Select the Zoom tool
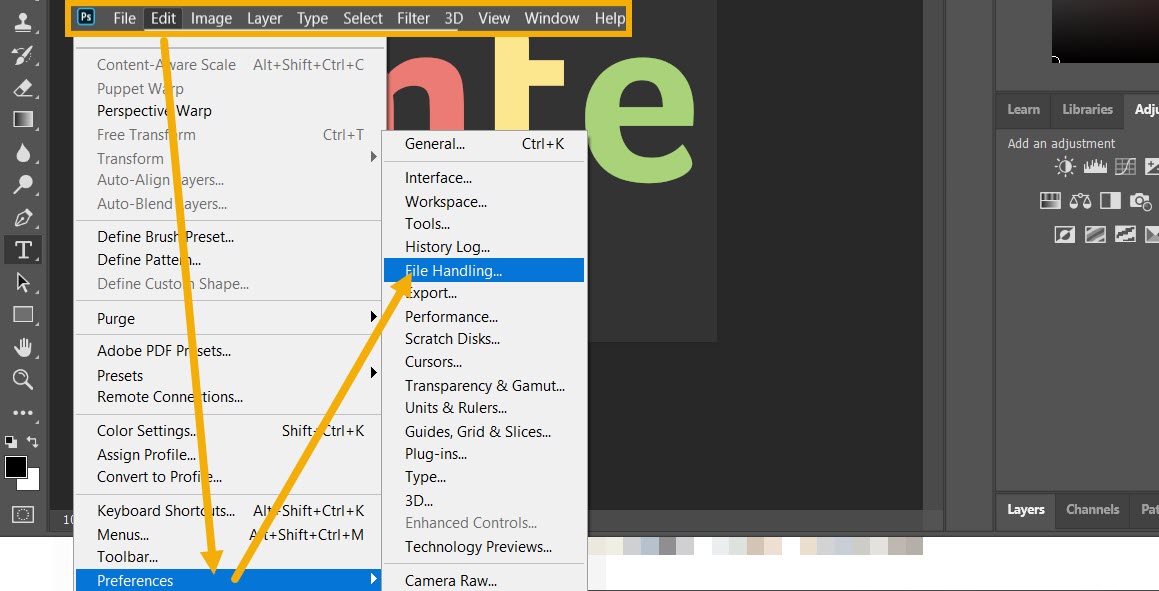This screenshot has width=1159, height=591. pos(24,380)
